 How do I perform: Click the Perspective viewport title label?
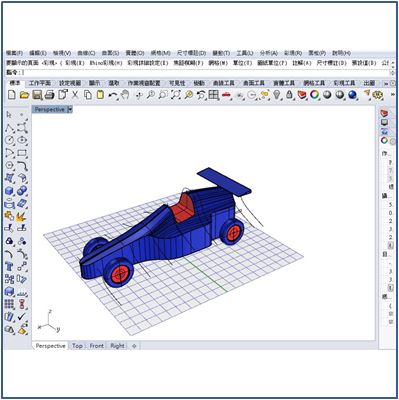click(x=50, y=110)
